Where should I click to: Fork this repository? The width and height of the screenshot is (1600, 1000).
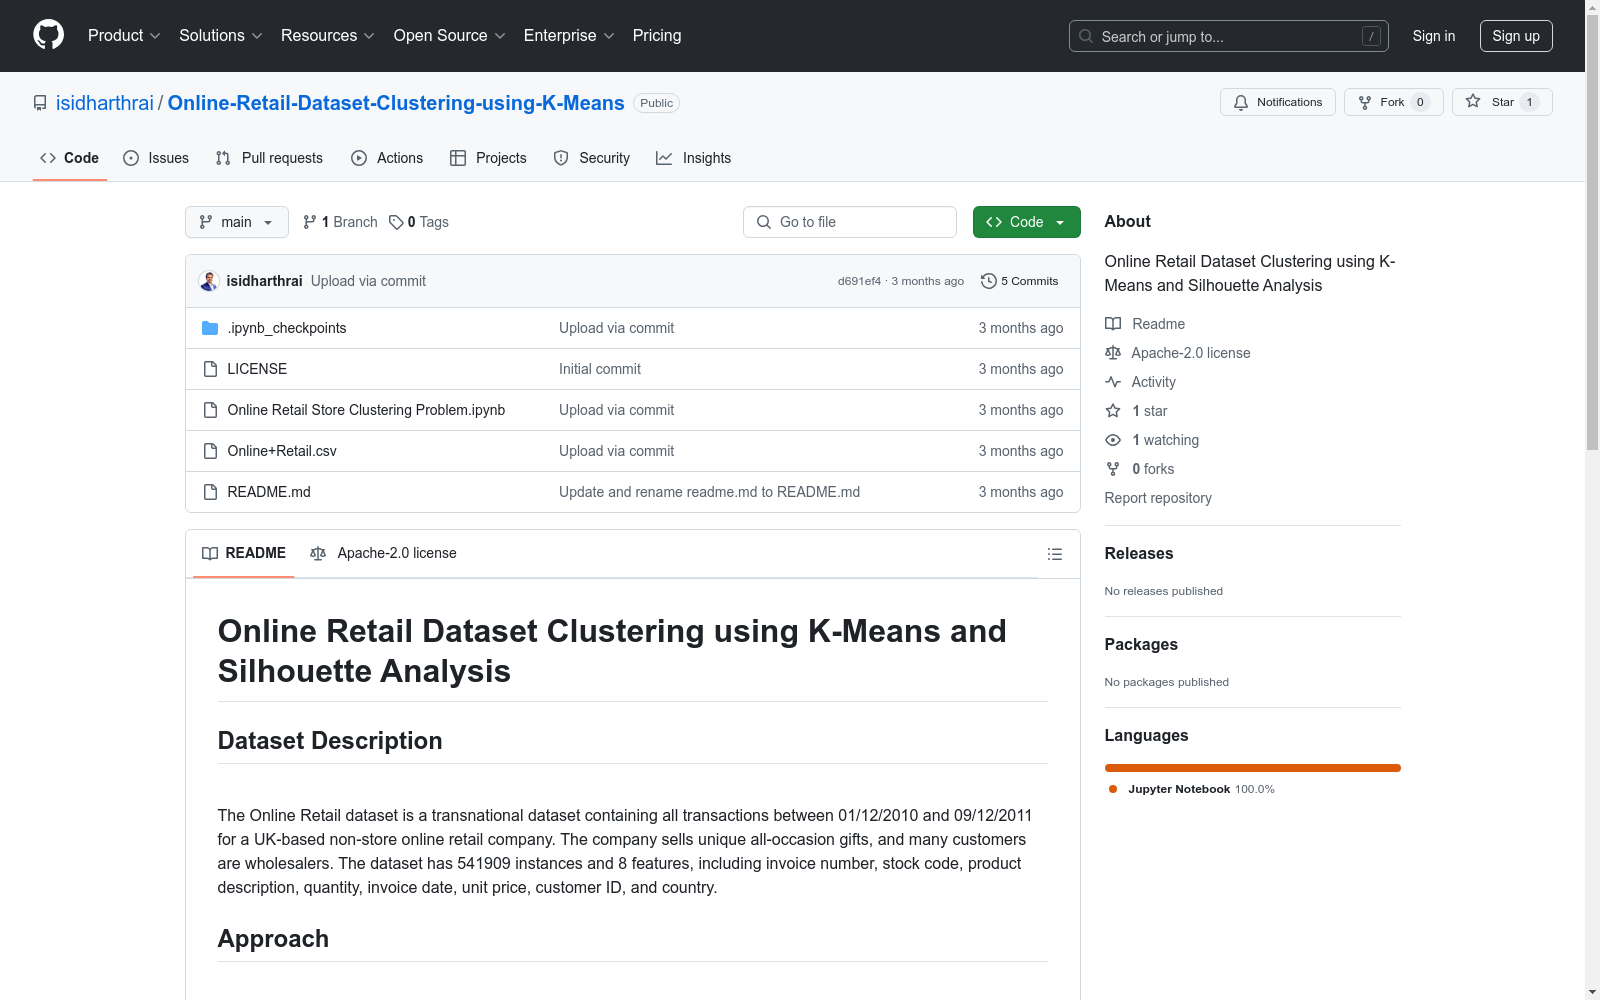click(x=1393, y=102)
